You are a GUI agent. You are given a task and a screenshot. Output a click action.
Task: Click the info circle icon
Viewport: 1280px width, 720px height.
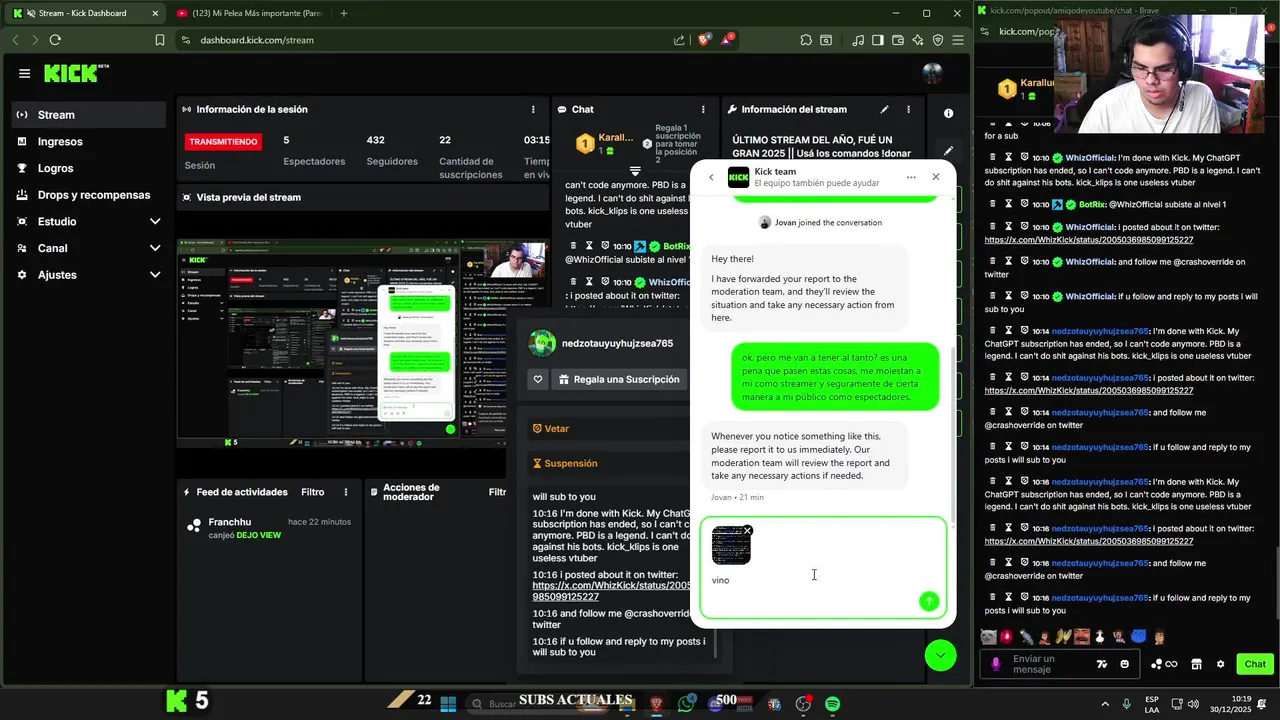coord(948,113)
